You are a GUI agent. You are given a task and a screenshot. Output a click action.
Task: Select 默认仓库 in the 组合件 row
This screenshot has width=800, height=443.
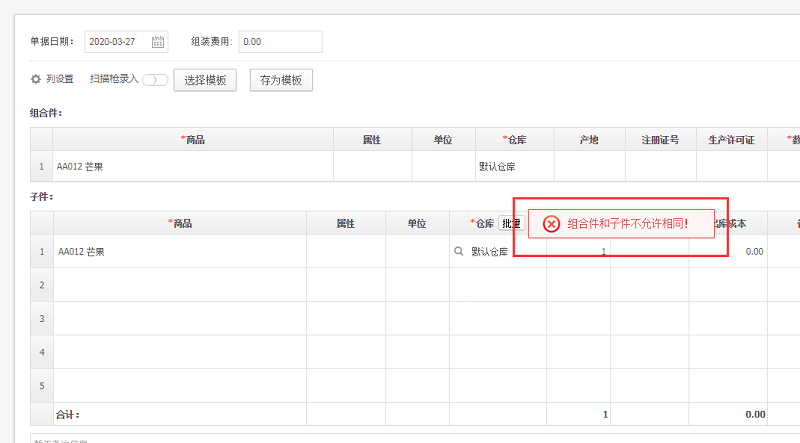pos(497,166)
